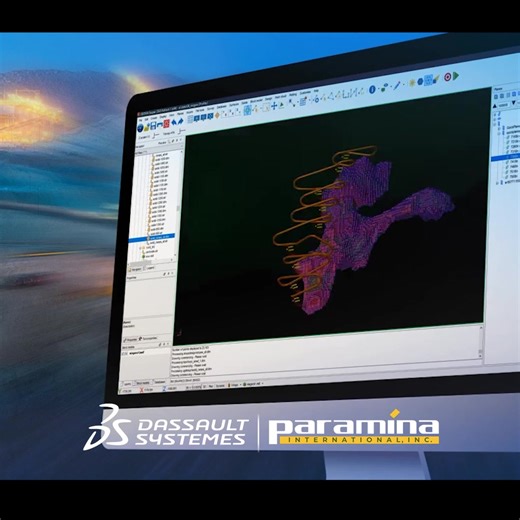
Task: Click the dark blue hexagon icon
Action: (x=420, y=82)
